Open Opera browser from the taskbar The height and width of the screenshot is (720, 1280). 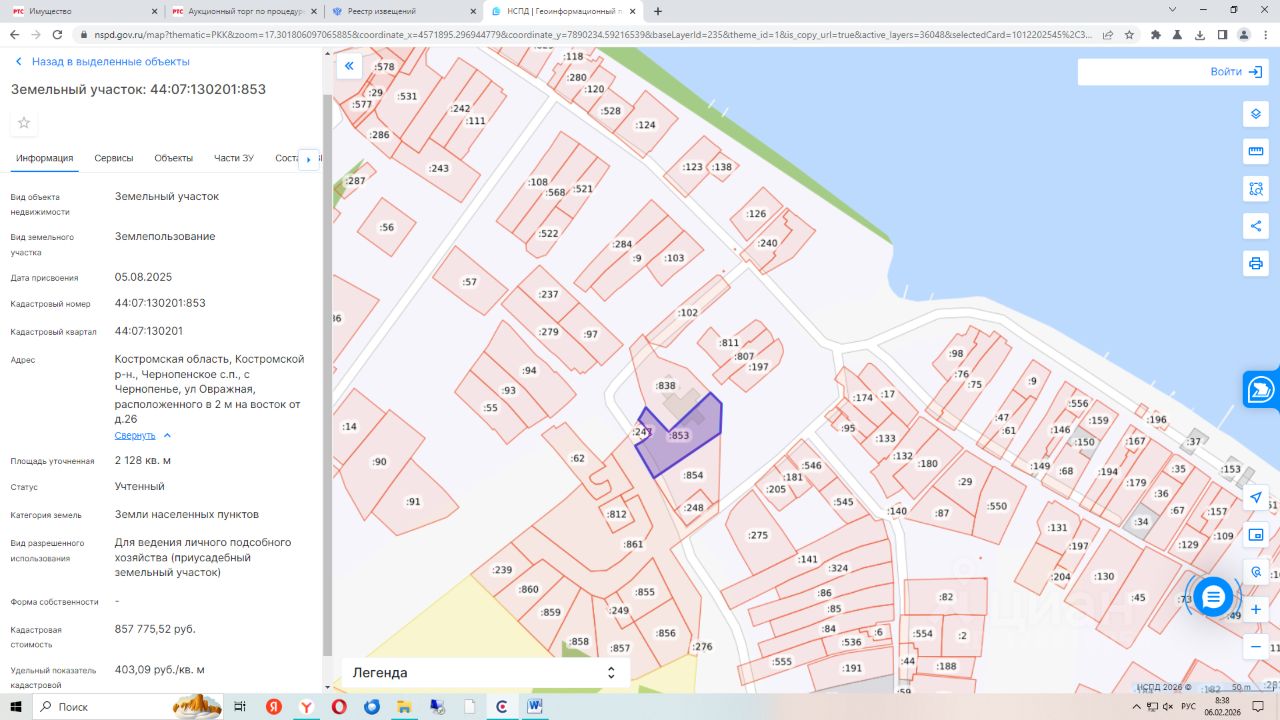click(x=339, y=706)
